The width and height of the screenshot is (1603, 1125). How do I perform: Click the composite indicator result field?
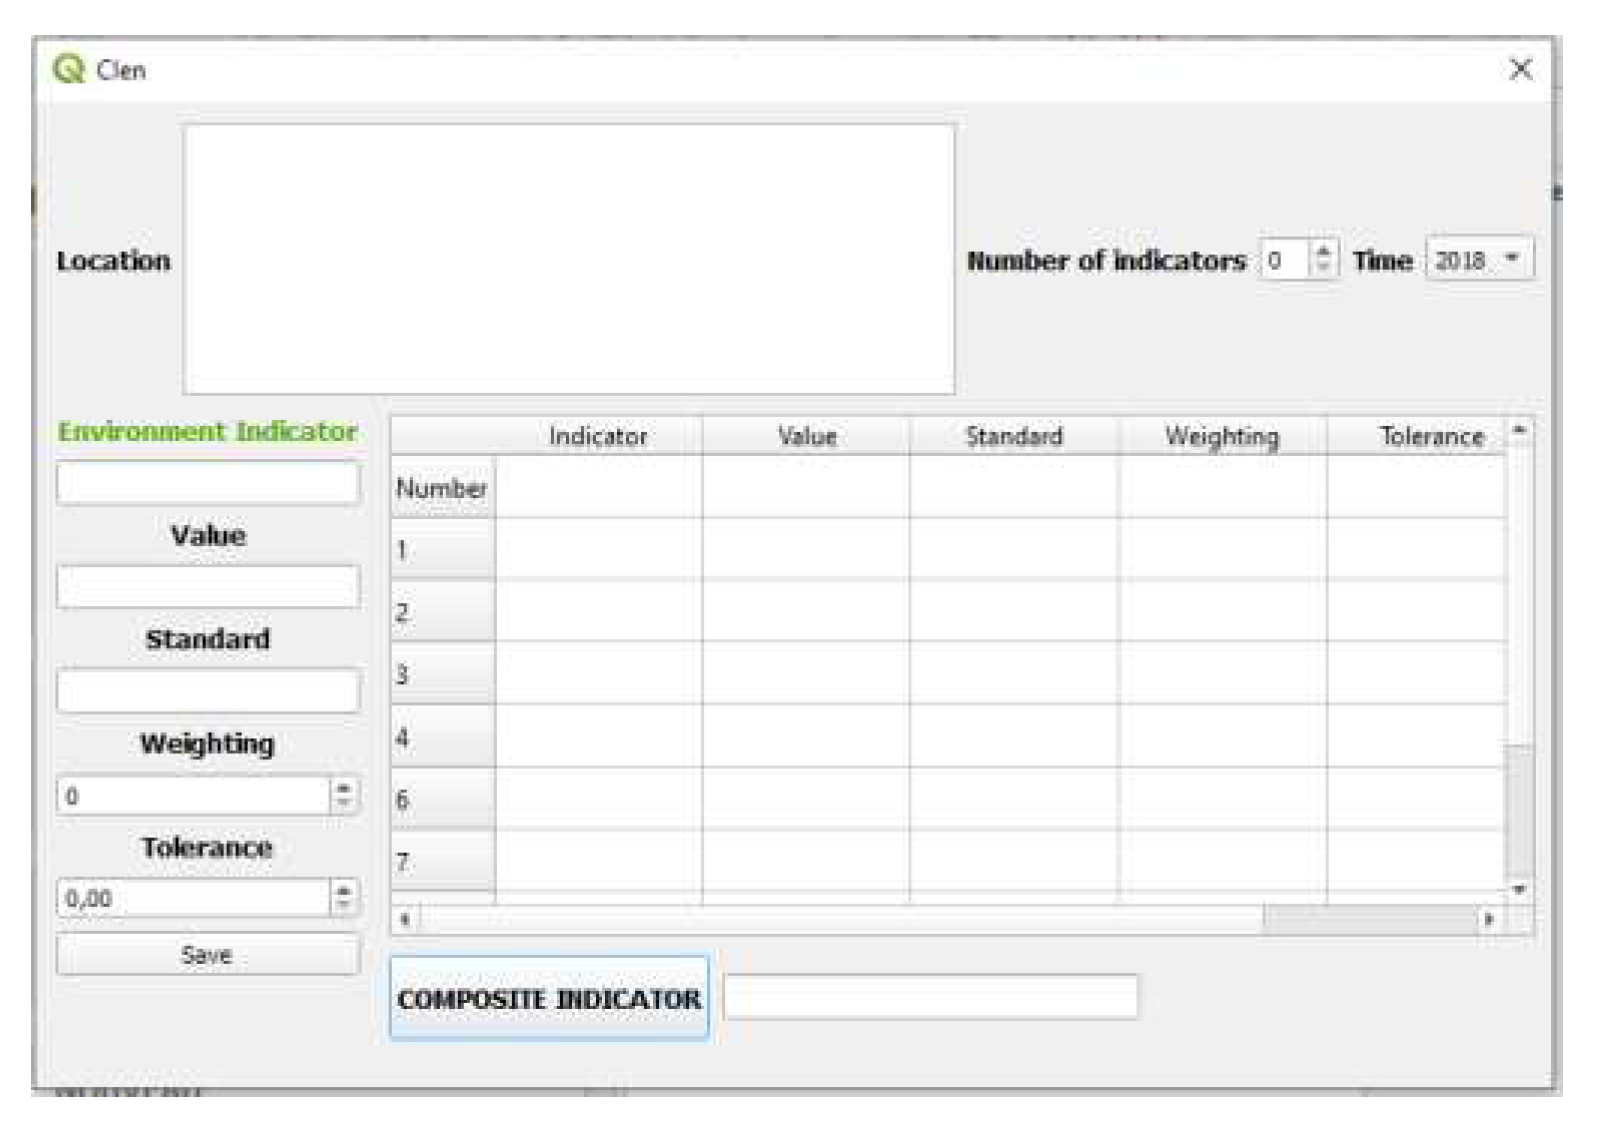[x=930, y=997]
